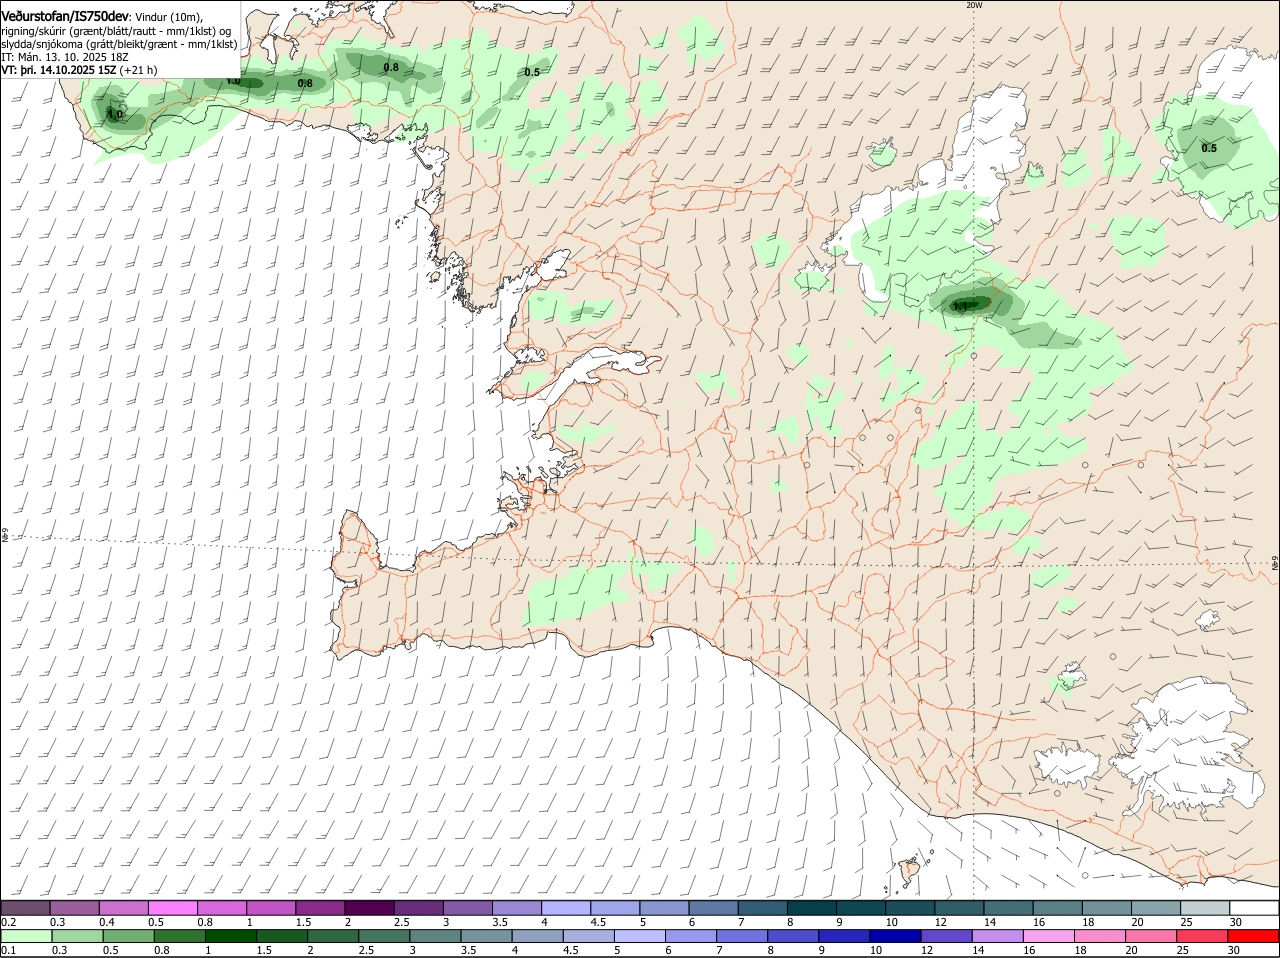Click the upper legend swatch between 1.5 and 2

320,908
